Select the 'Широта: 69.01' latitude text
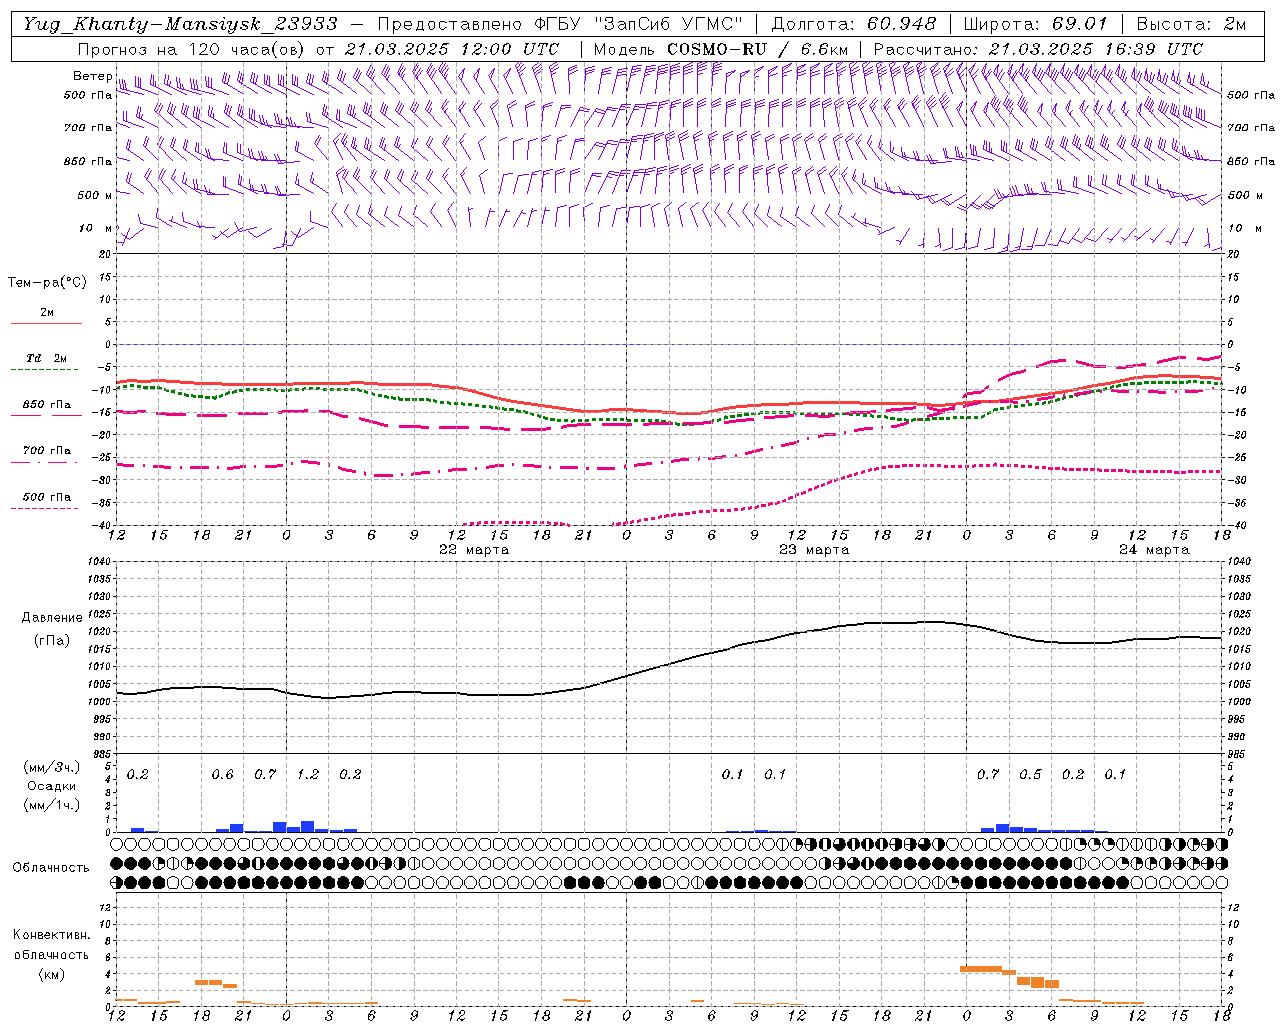This screenshot has height=1024, width=1280. [1035, 23]
